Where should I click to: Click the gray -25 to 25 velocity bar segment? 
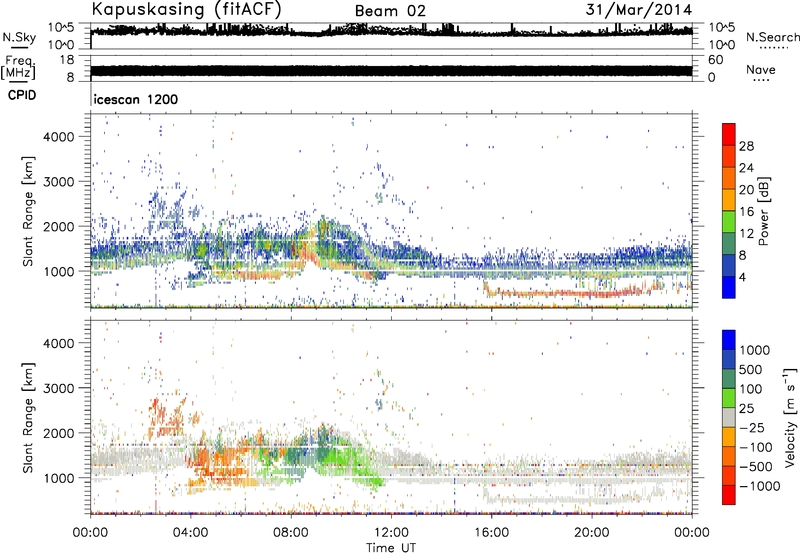[729, 417]
